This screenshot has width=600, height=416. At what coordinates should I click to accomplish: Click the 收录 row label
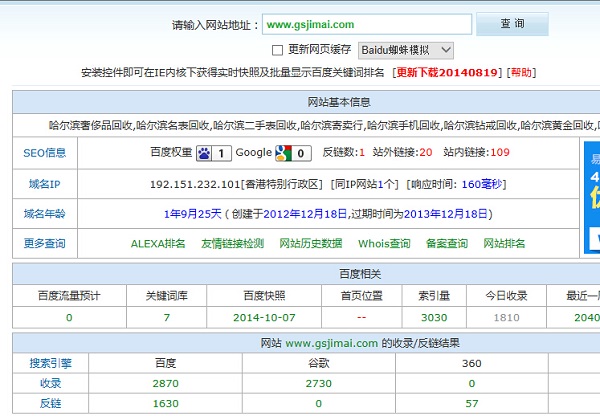click(x=51, y=383)
